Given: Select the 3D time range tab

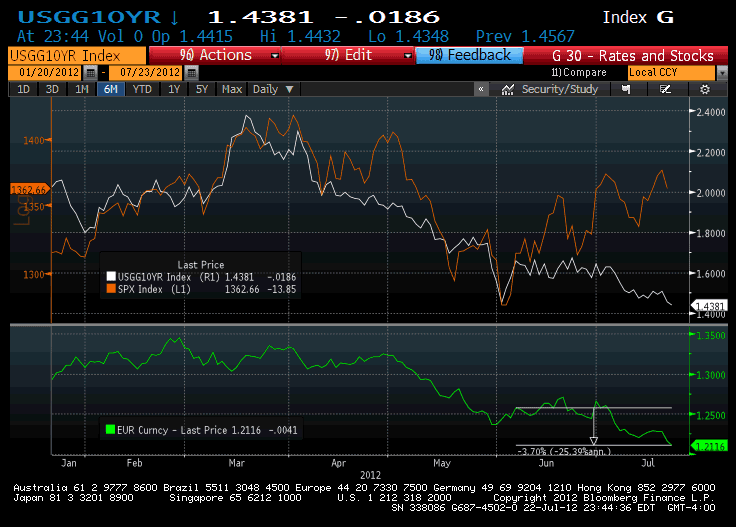Looking at the screenshot, I should [52, 89].
